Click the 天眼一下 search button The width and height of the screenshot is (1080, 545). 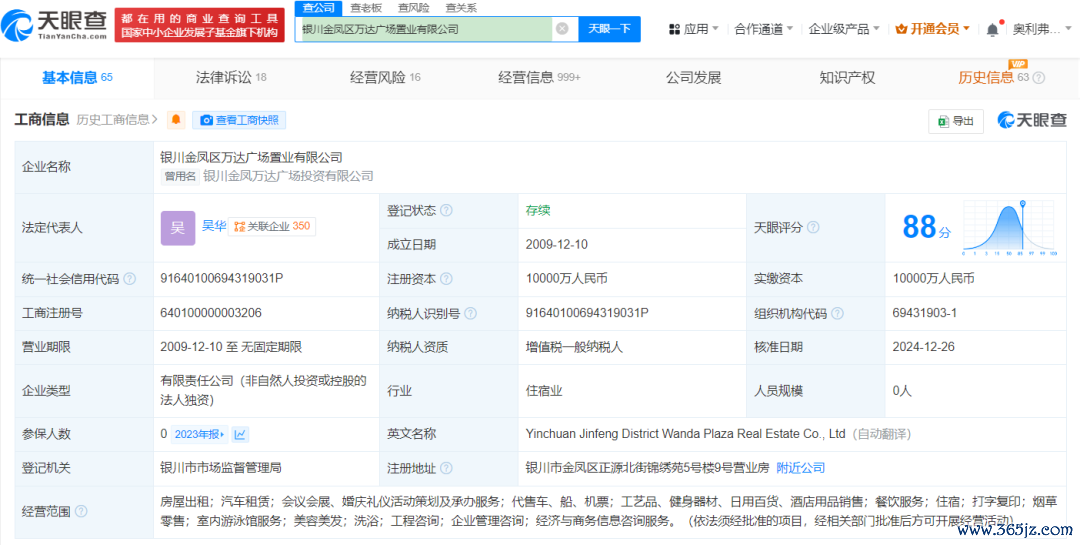609,29
